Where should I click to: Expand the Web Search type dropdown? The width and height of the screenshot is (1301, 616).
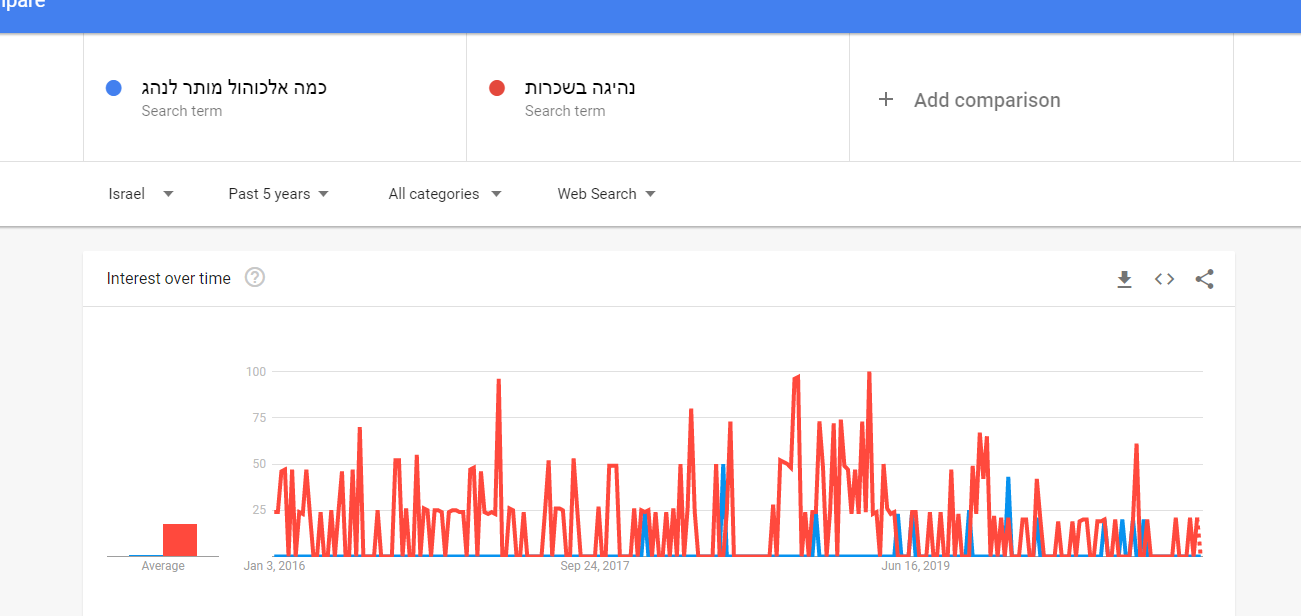pyautogui.click(x=606, y=194)
